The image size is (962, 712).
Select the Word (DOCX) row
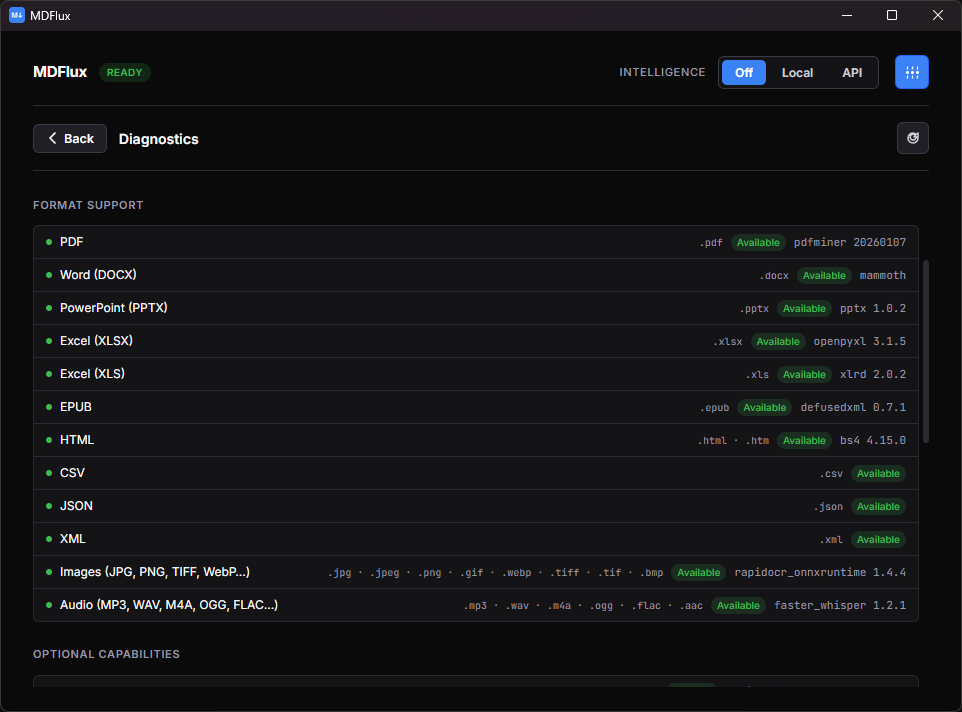tap(476, 275)
